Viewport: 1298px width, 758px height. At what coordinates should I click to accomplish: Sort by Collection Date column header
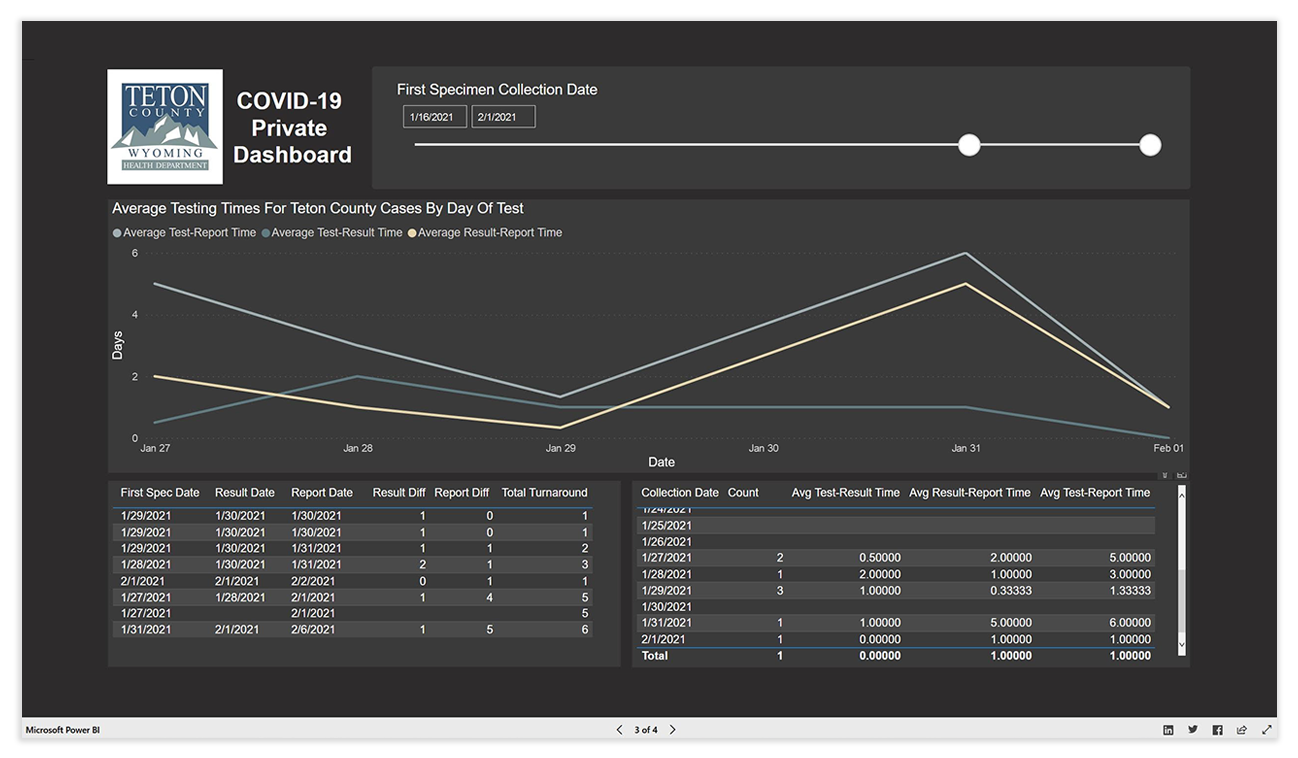click(680, 493)
